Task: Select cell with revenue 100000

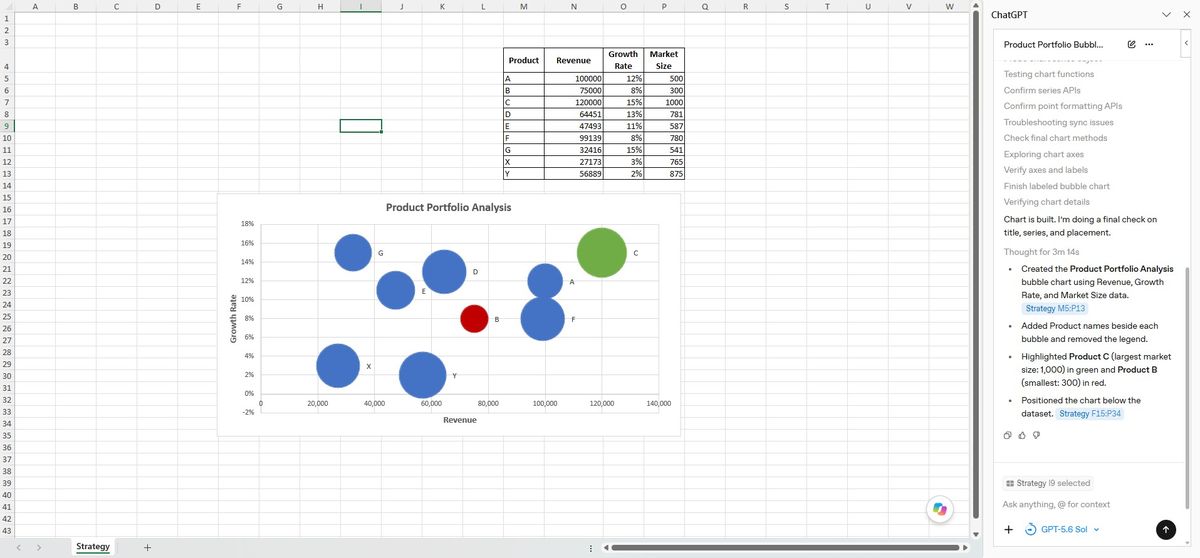Action: (x=574, y=78)
